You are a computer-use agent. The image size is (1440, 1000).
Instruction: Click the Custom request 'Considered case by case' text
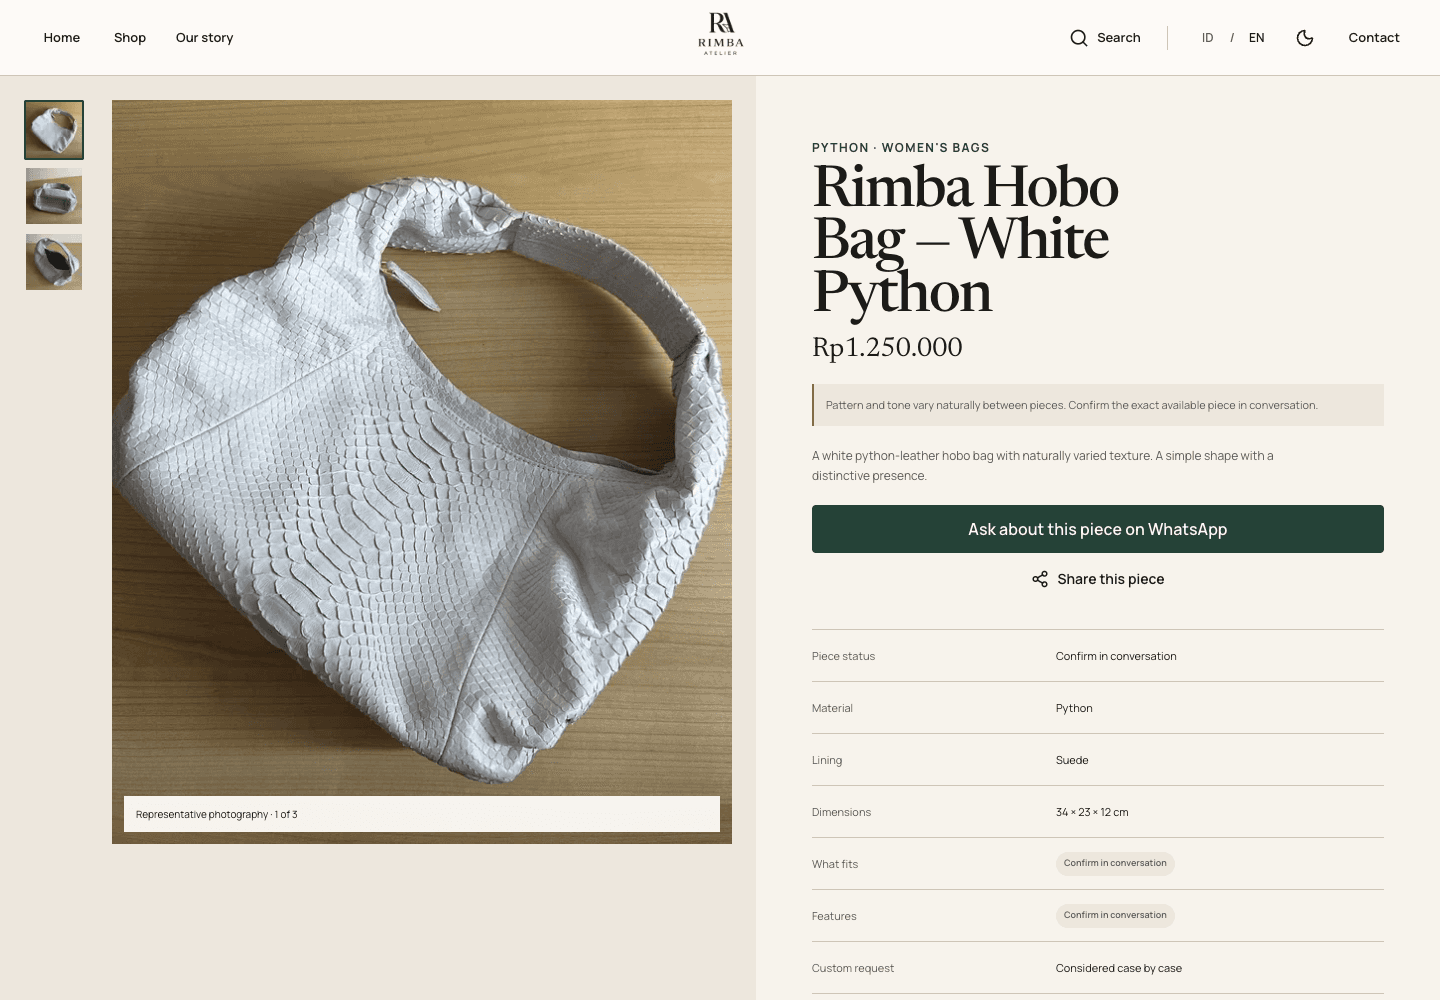point(1119,968)
